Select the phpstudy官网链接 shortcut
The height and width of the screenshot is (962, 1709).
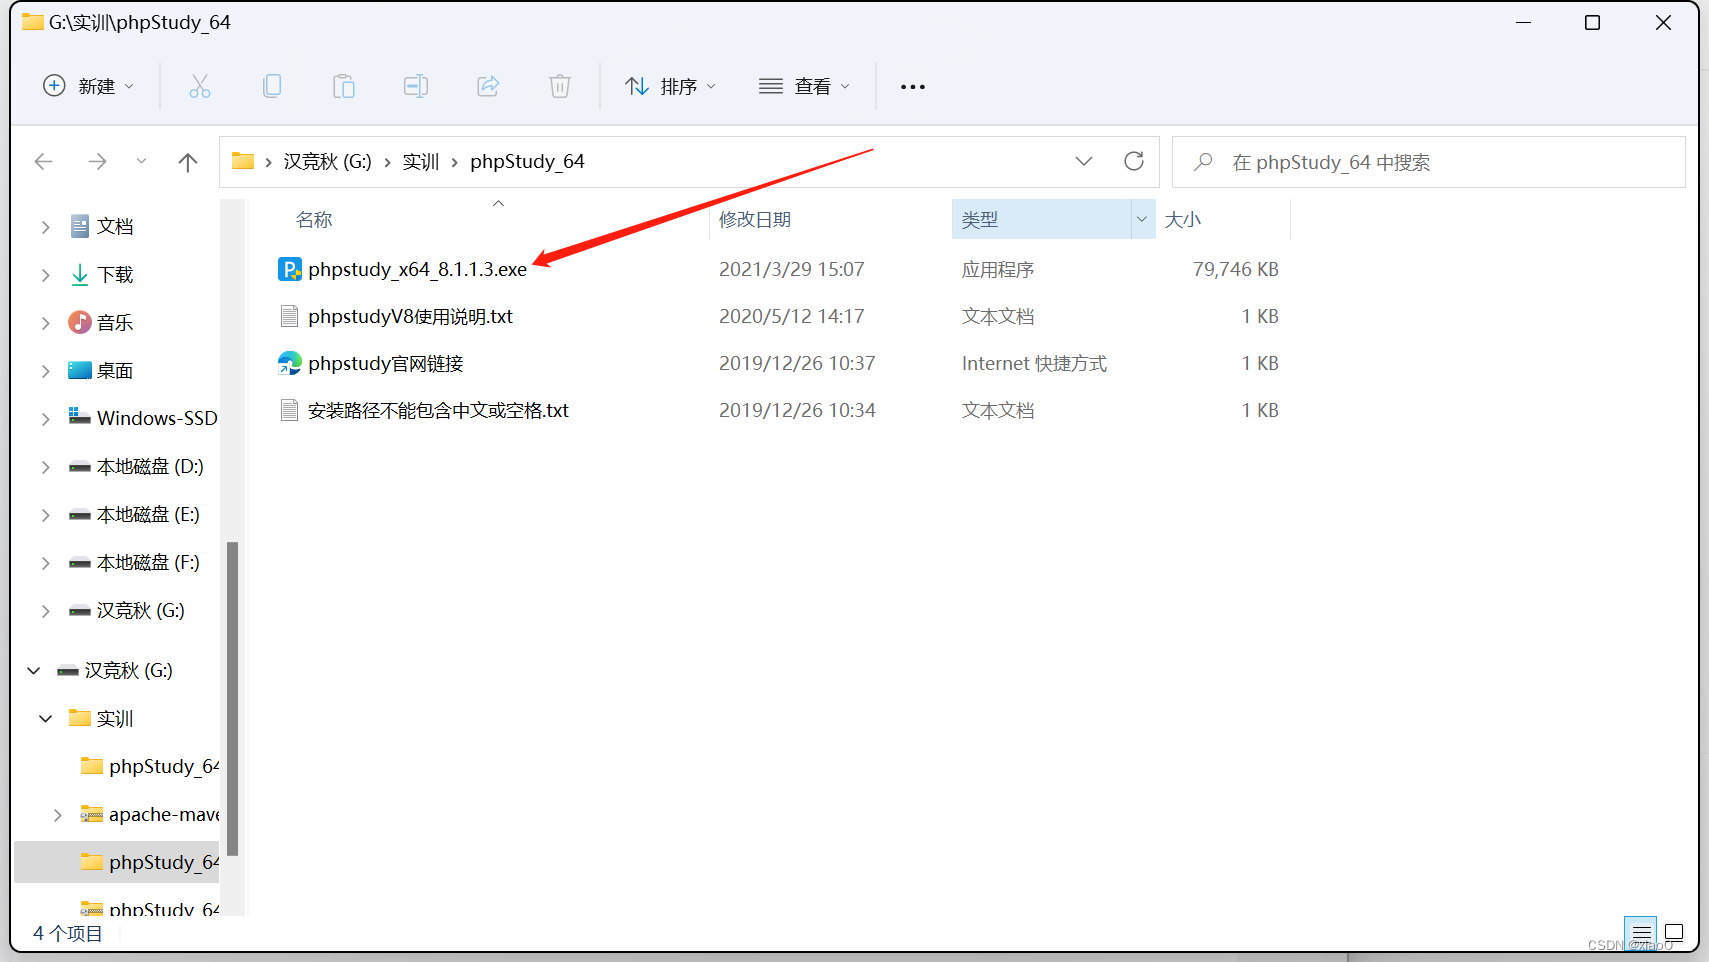click(385, 363)
